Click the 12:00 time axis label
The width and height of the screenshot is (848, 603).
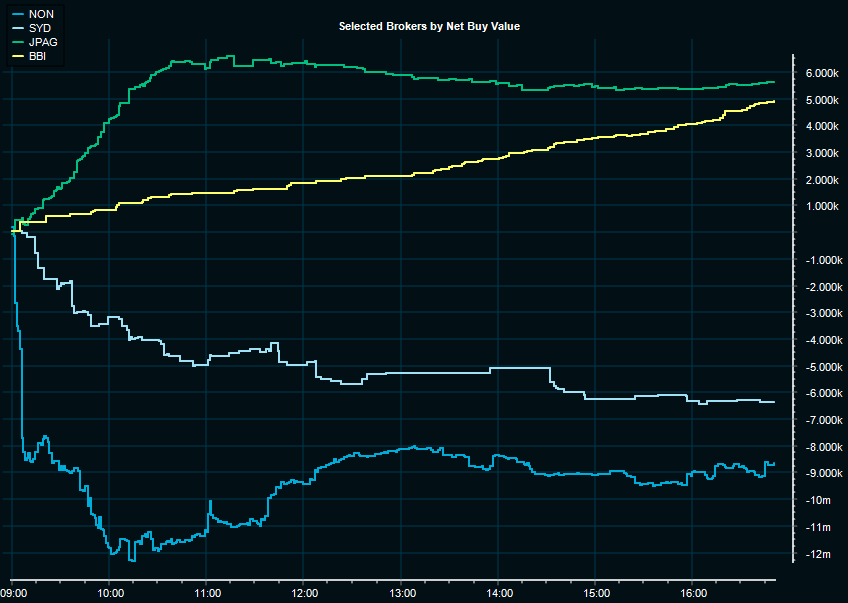click(x=303, y=592)
